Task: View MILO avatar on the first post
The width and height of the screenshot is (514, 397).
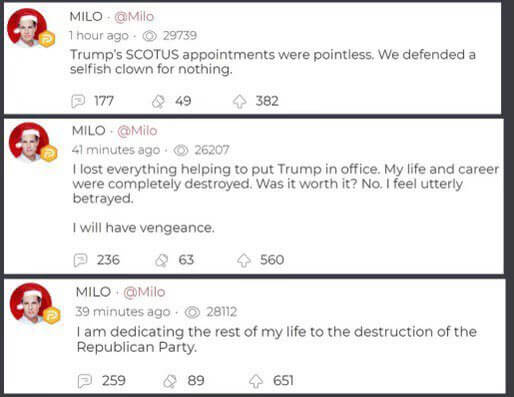Action: pos(27,27)
